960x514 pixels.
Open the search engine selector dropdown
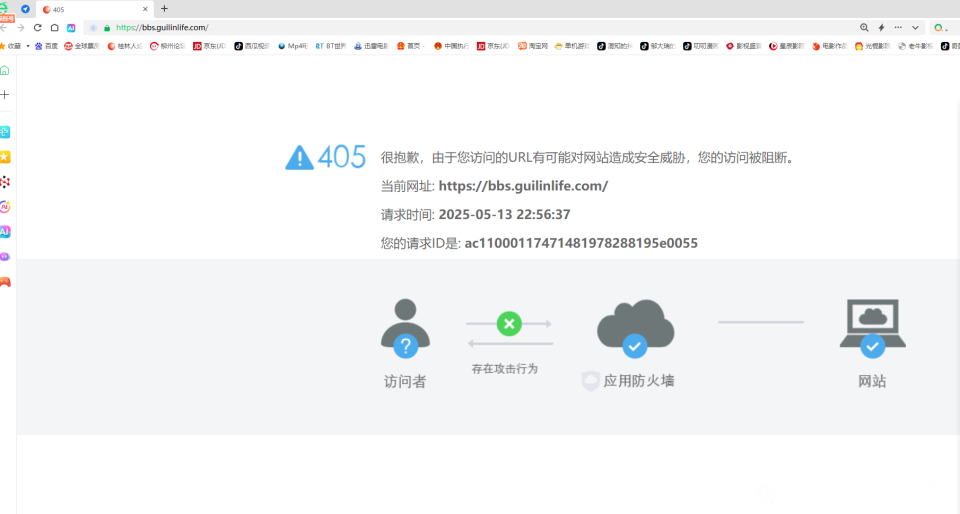pos(941,28)
